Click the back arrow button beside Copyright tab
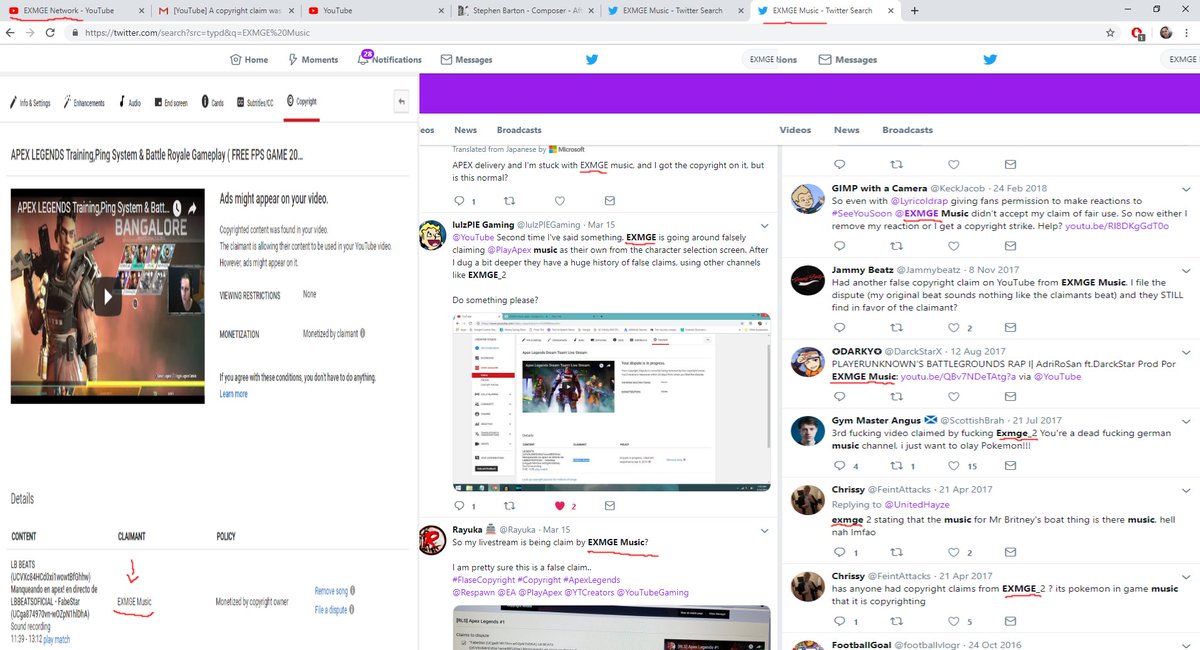1200x650 pixels. tap(402, 101)
